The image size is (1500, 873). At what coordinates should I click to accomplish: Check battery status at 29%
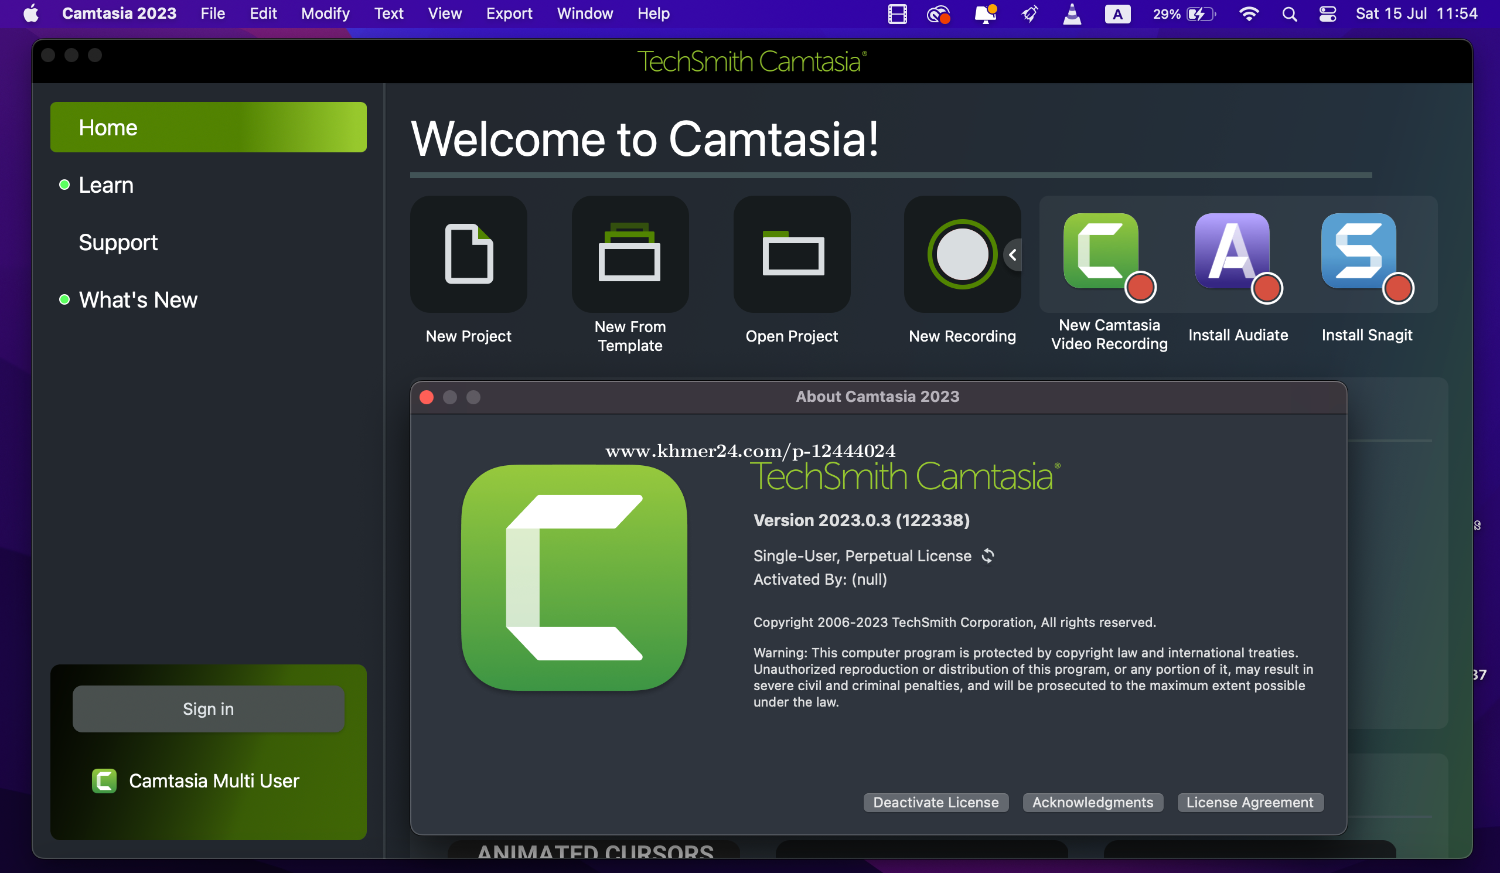[1184, 14]
